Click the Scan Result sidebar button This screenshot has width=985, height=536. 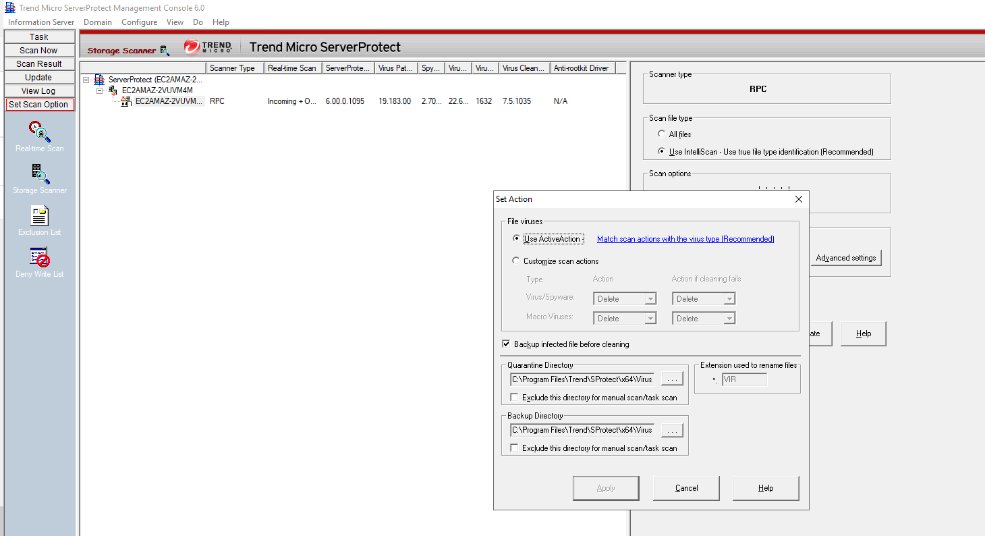39,64
